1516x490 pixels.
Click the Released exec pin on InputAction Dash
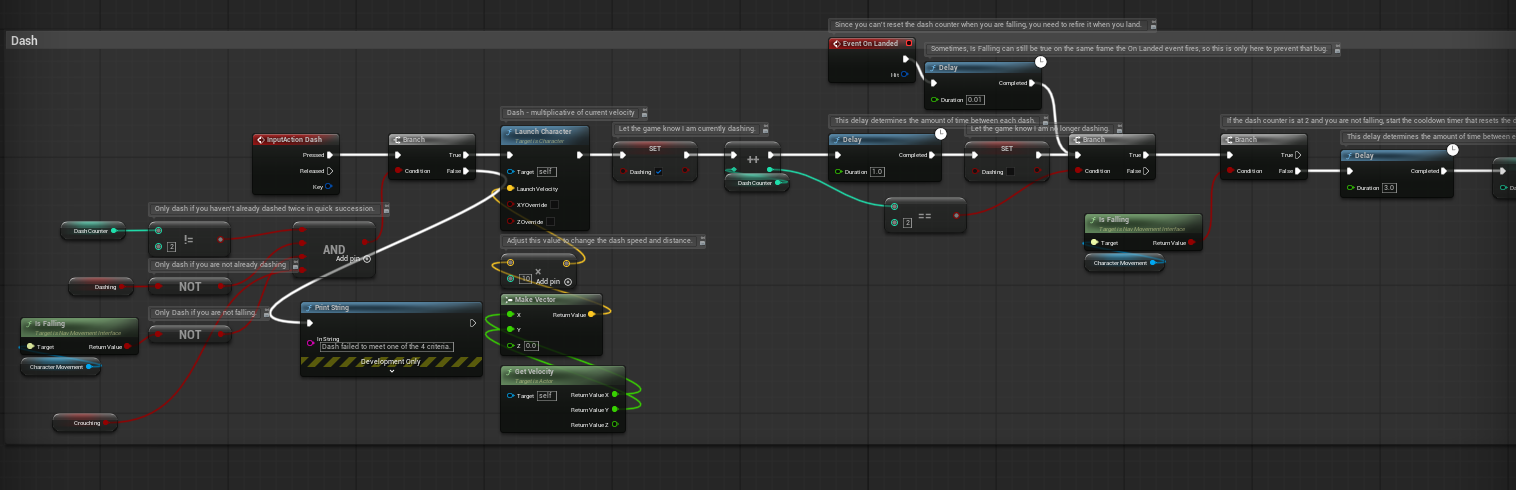[330, 171]
